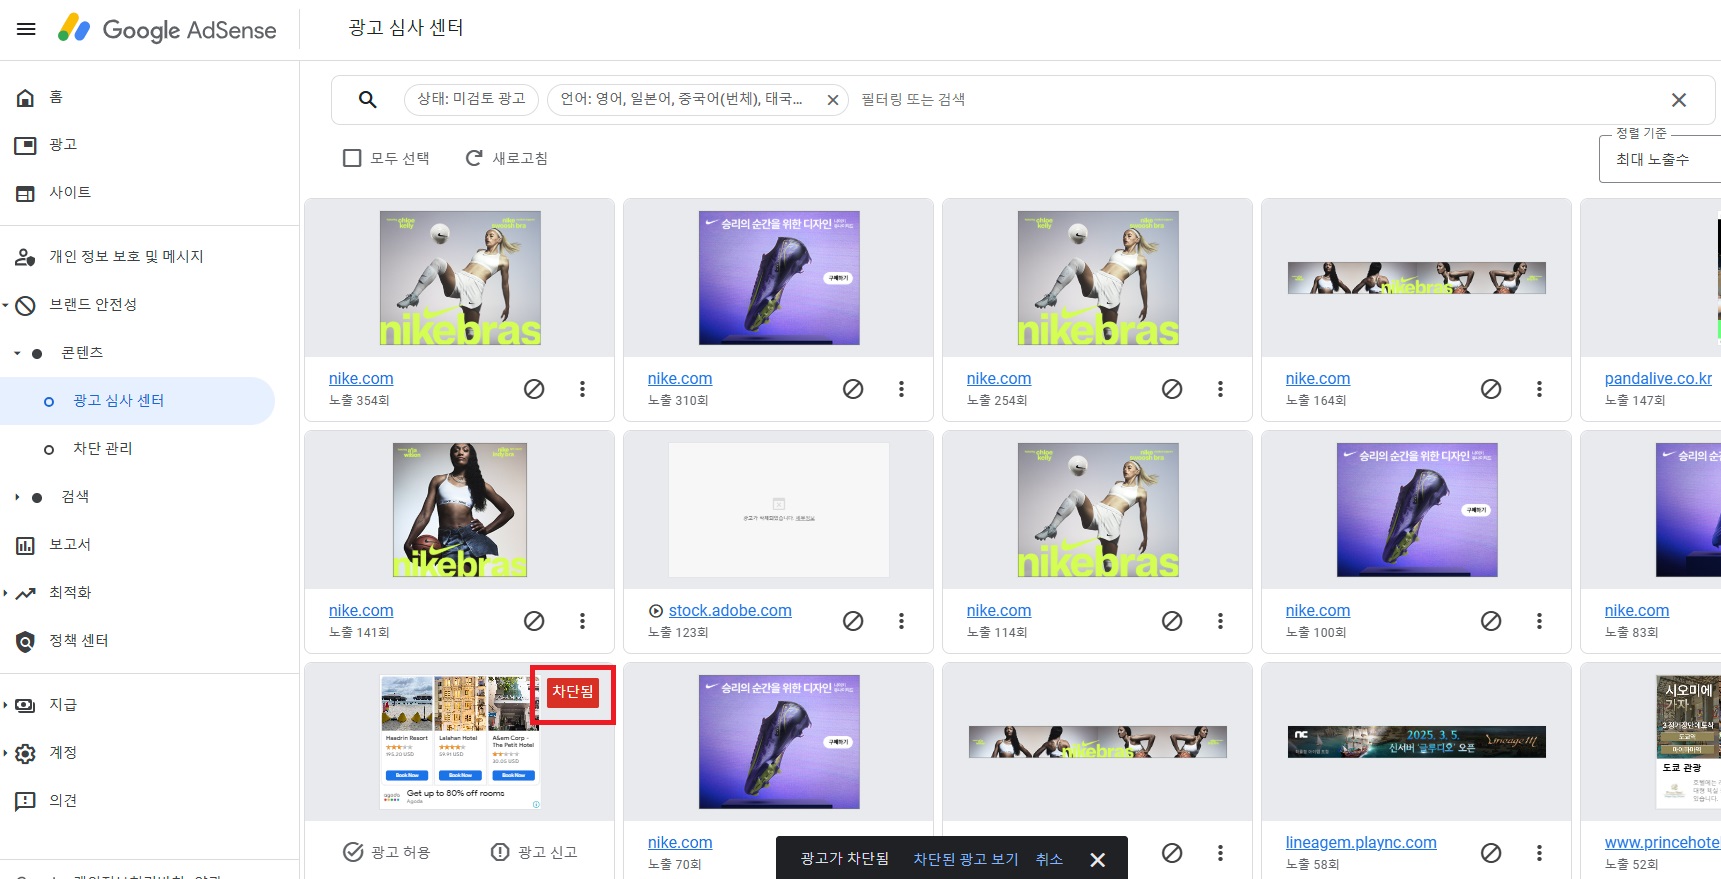The image size is (1721, 879).
Task: Block the nike.com ad with 164 impressions
Action: click(x=1491, y=389)
